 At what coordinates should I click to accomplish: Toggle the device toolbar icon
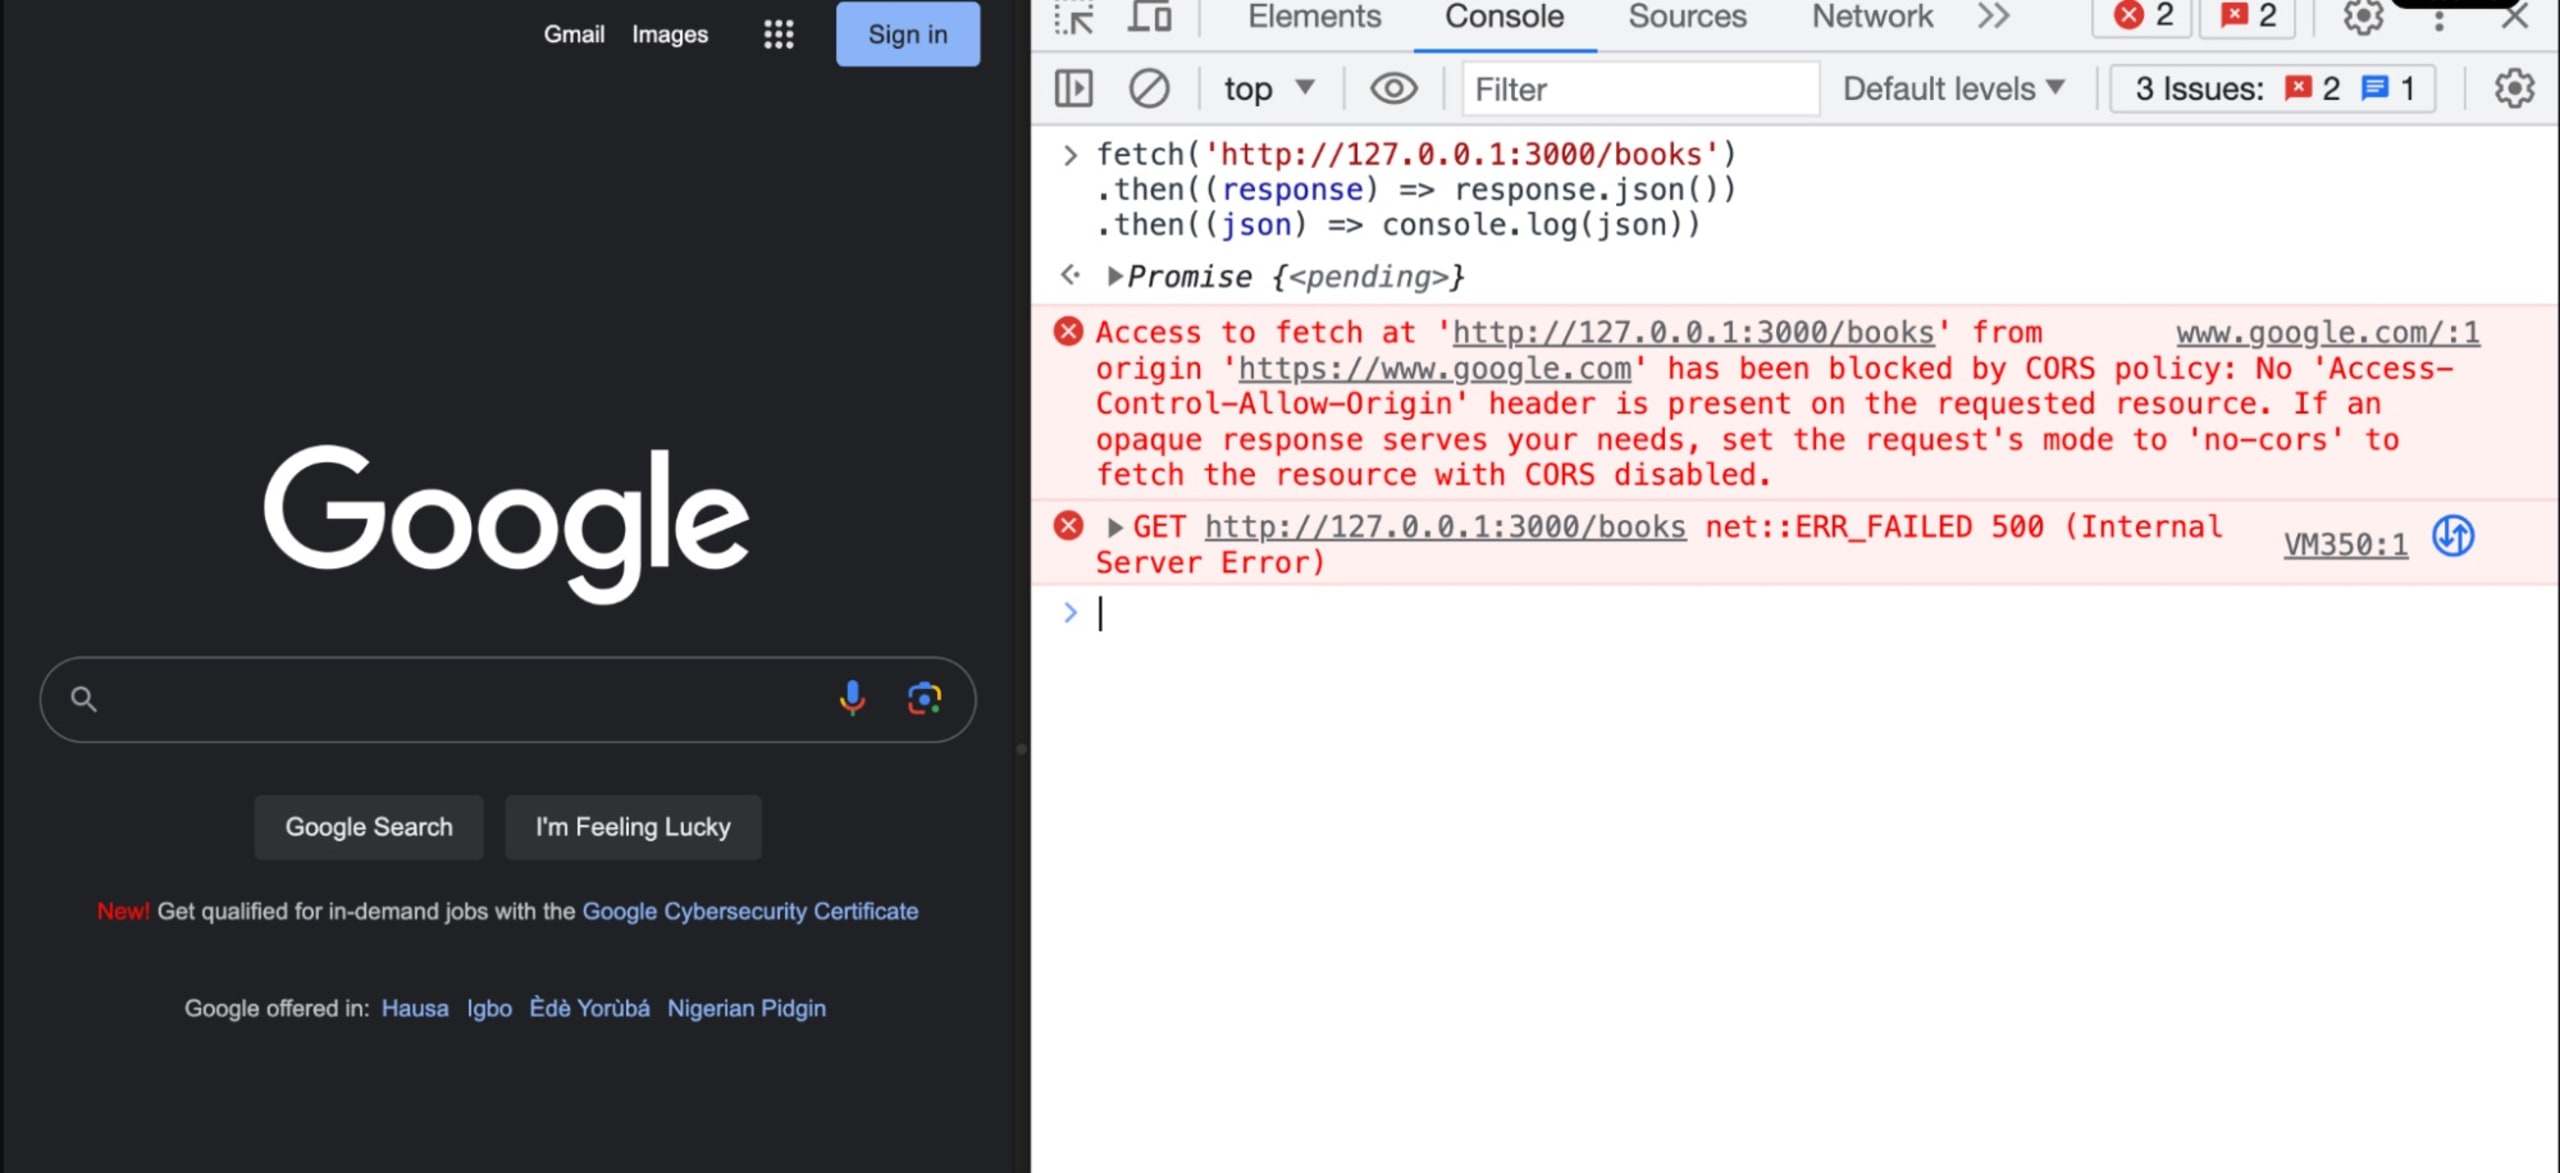pyautogui.click(x=1149, y=17)
